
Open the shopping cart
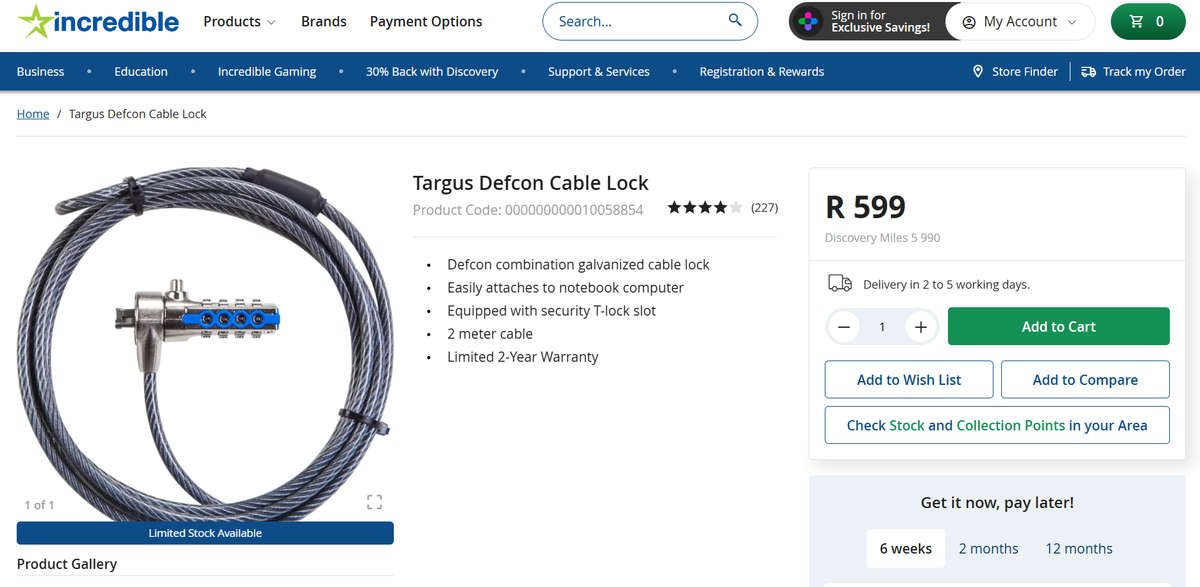(x=1147, y=20)
